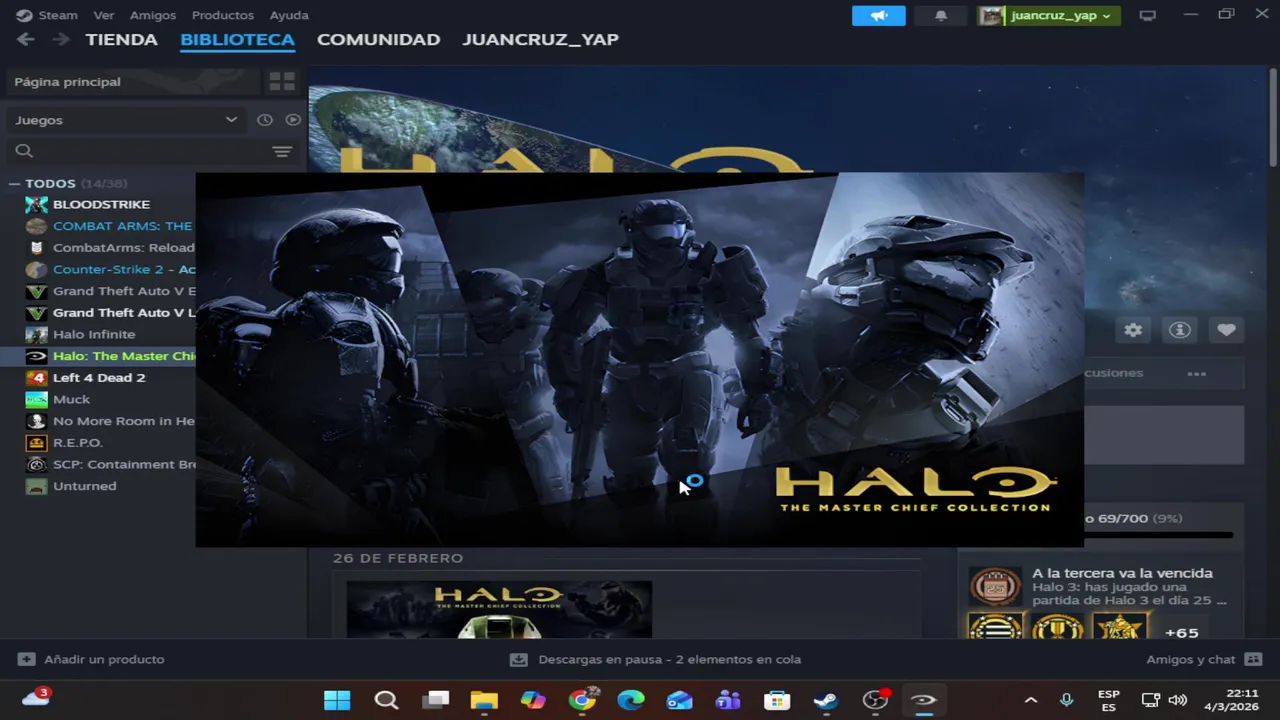The height and width of the screenshot is (720, 1280).
Task: Open the notifications bell
Action: pyautogui.click(x=940, y=16)
